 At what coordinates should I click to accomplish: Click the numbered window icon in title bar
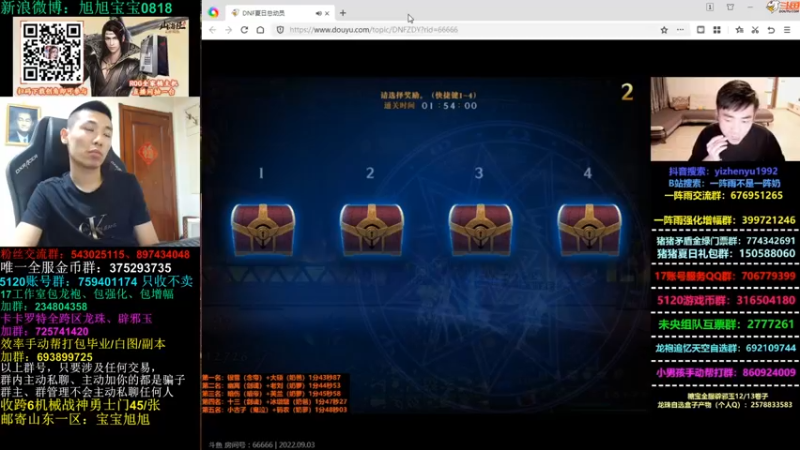(x=710, y=7)
